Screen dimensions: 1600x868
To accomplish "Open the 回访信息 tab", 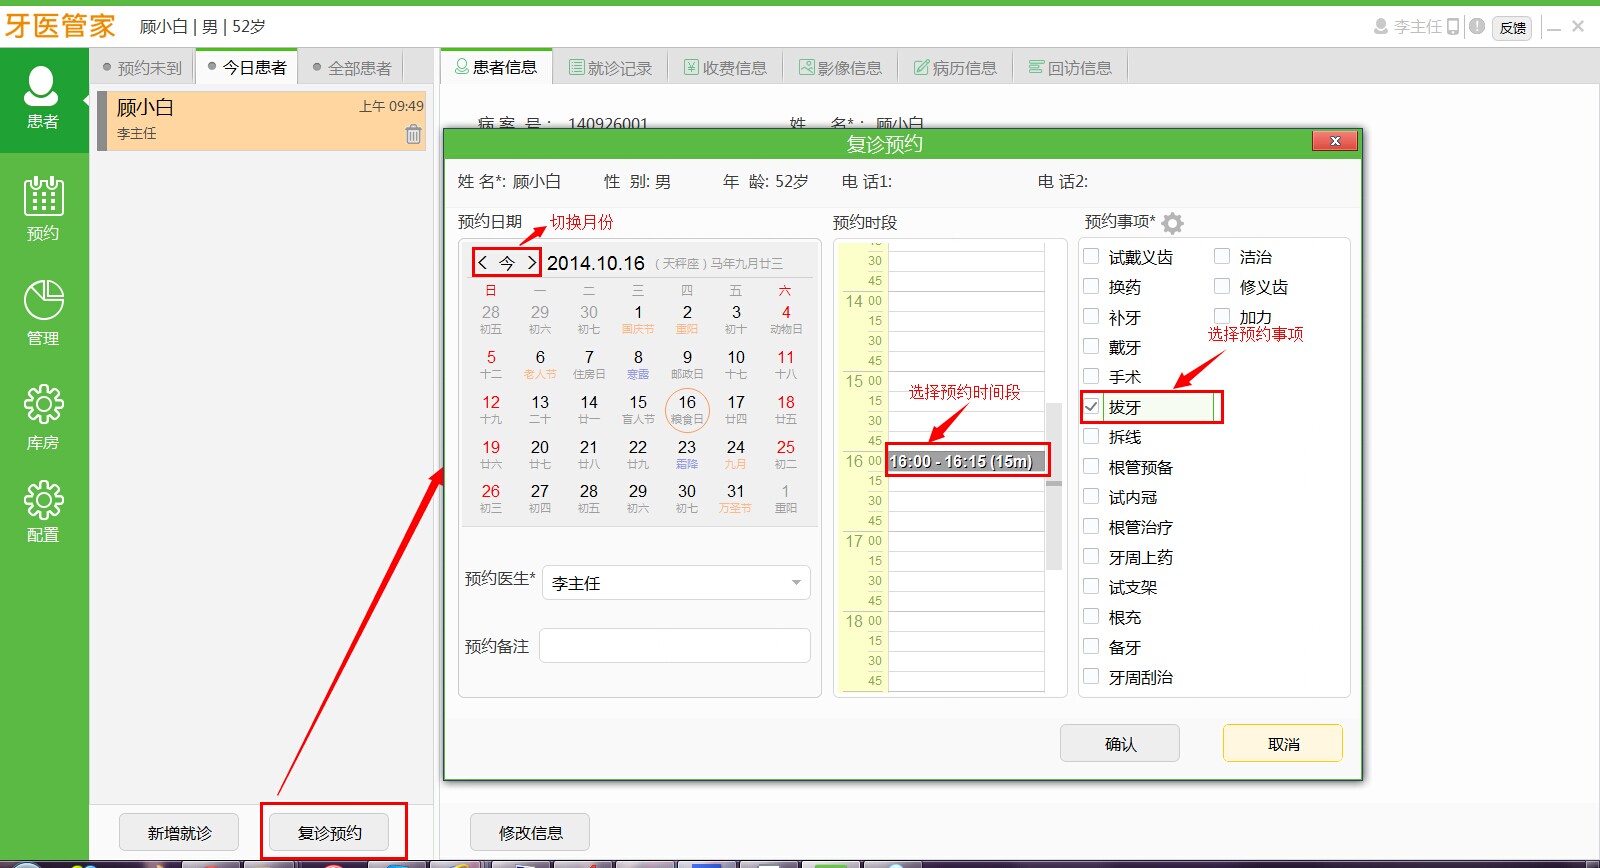I will point(1070,68).
